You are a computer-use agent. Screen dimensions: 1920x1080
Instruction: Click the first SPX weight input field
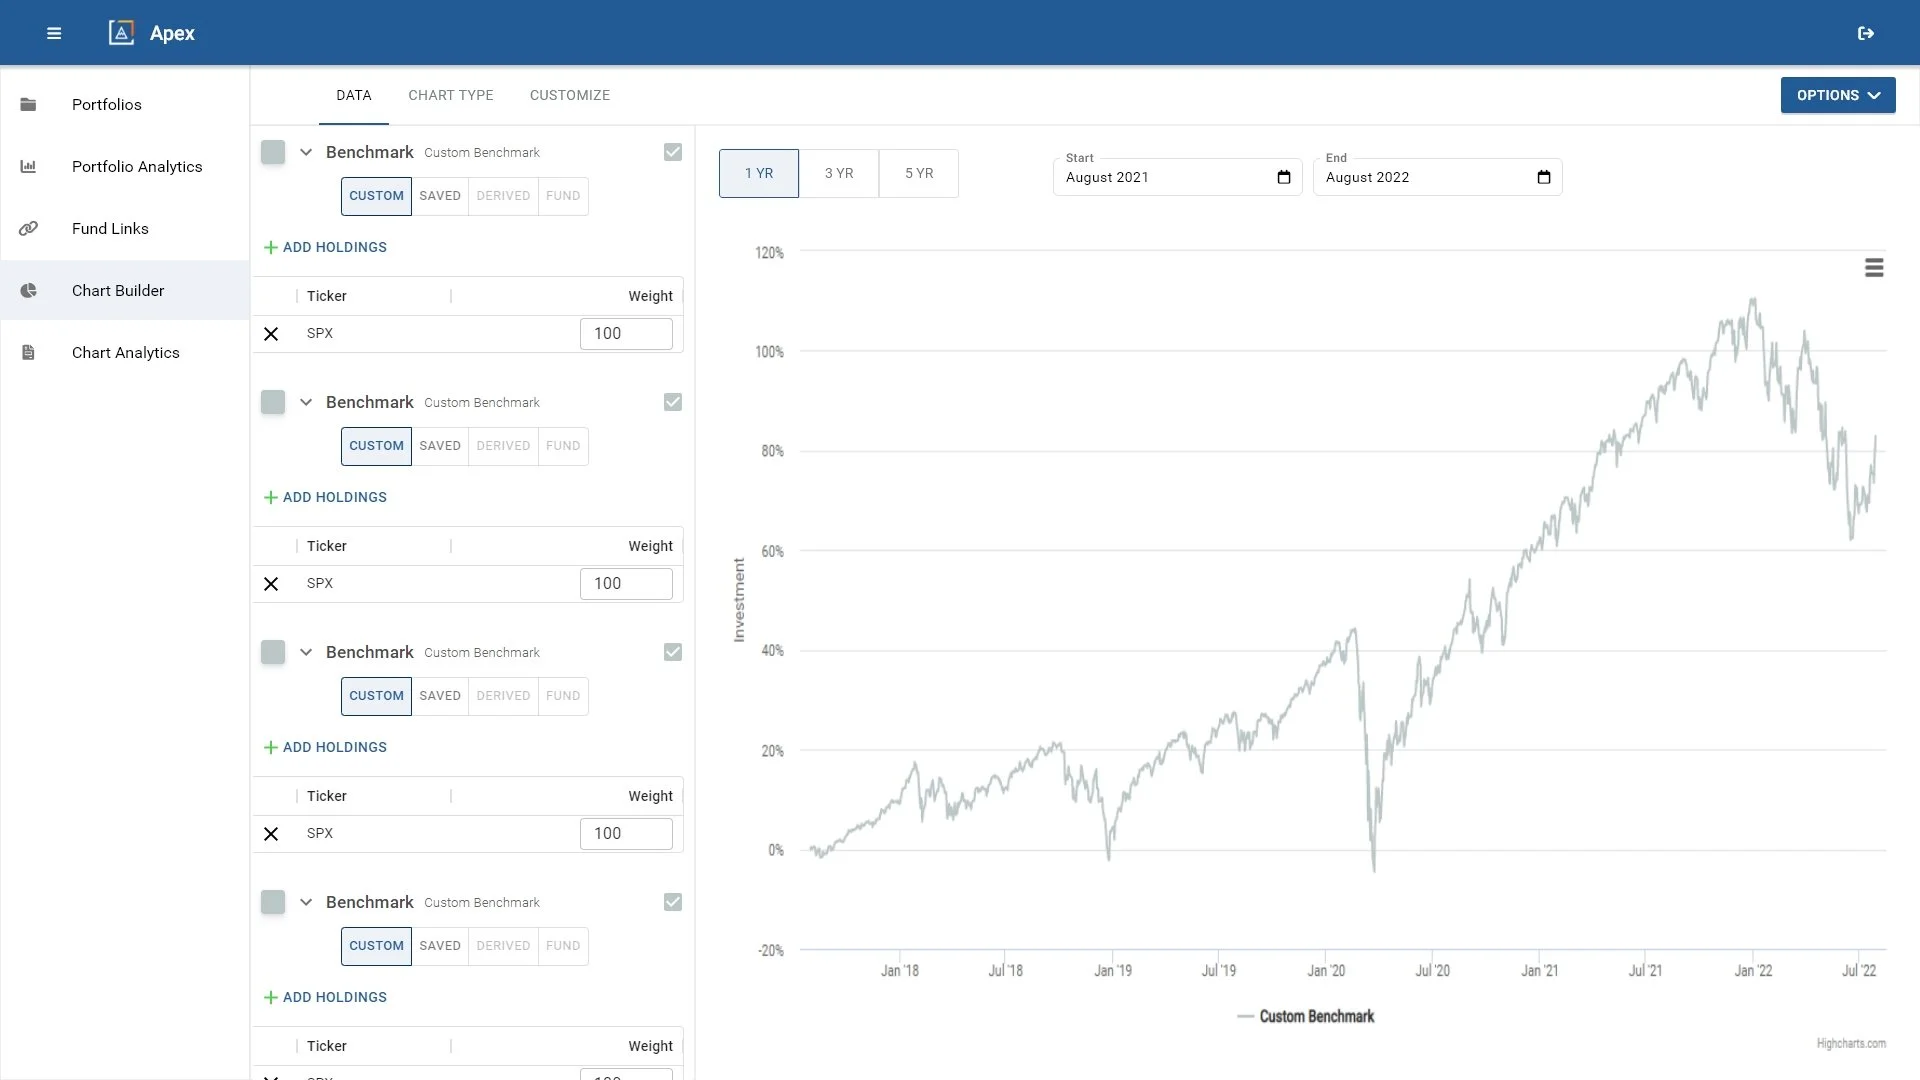tap(626, 334)
